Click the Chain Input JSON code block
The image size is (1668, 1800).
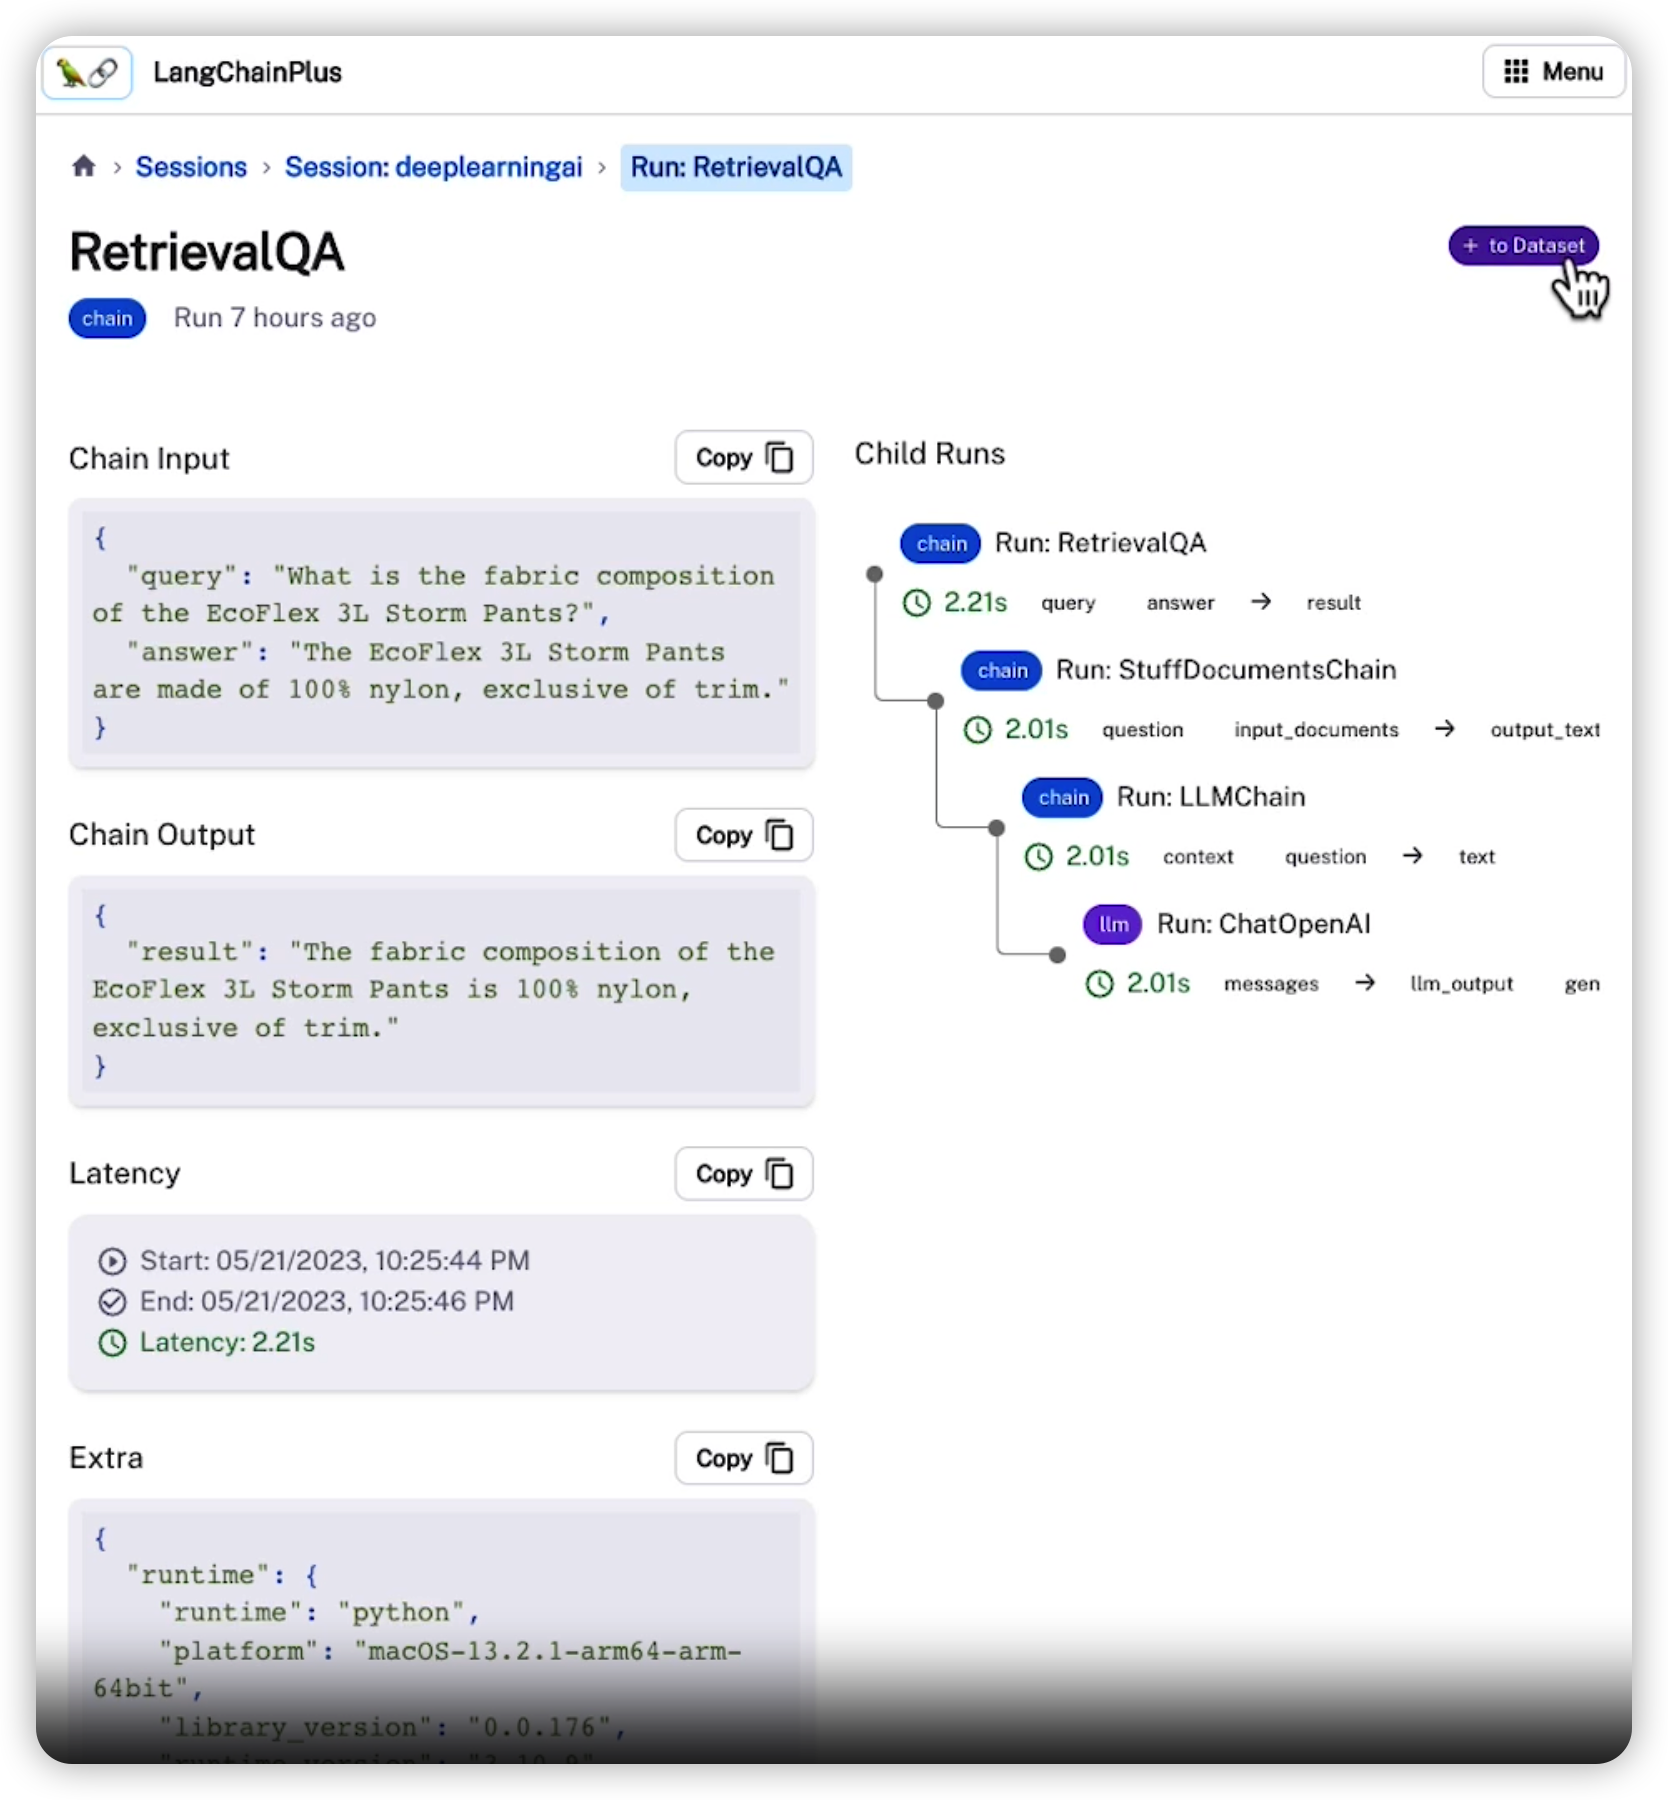coord(441,633)
